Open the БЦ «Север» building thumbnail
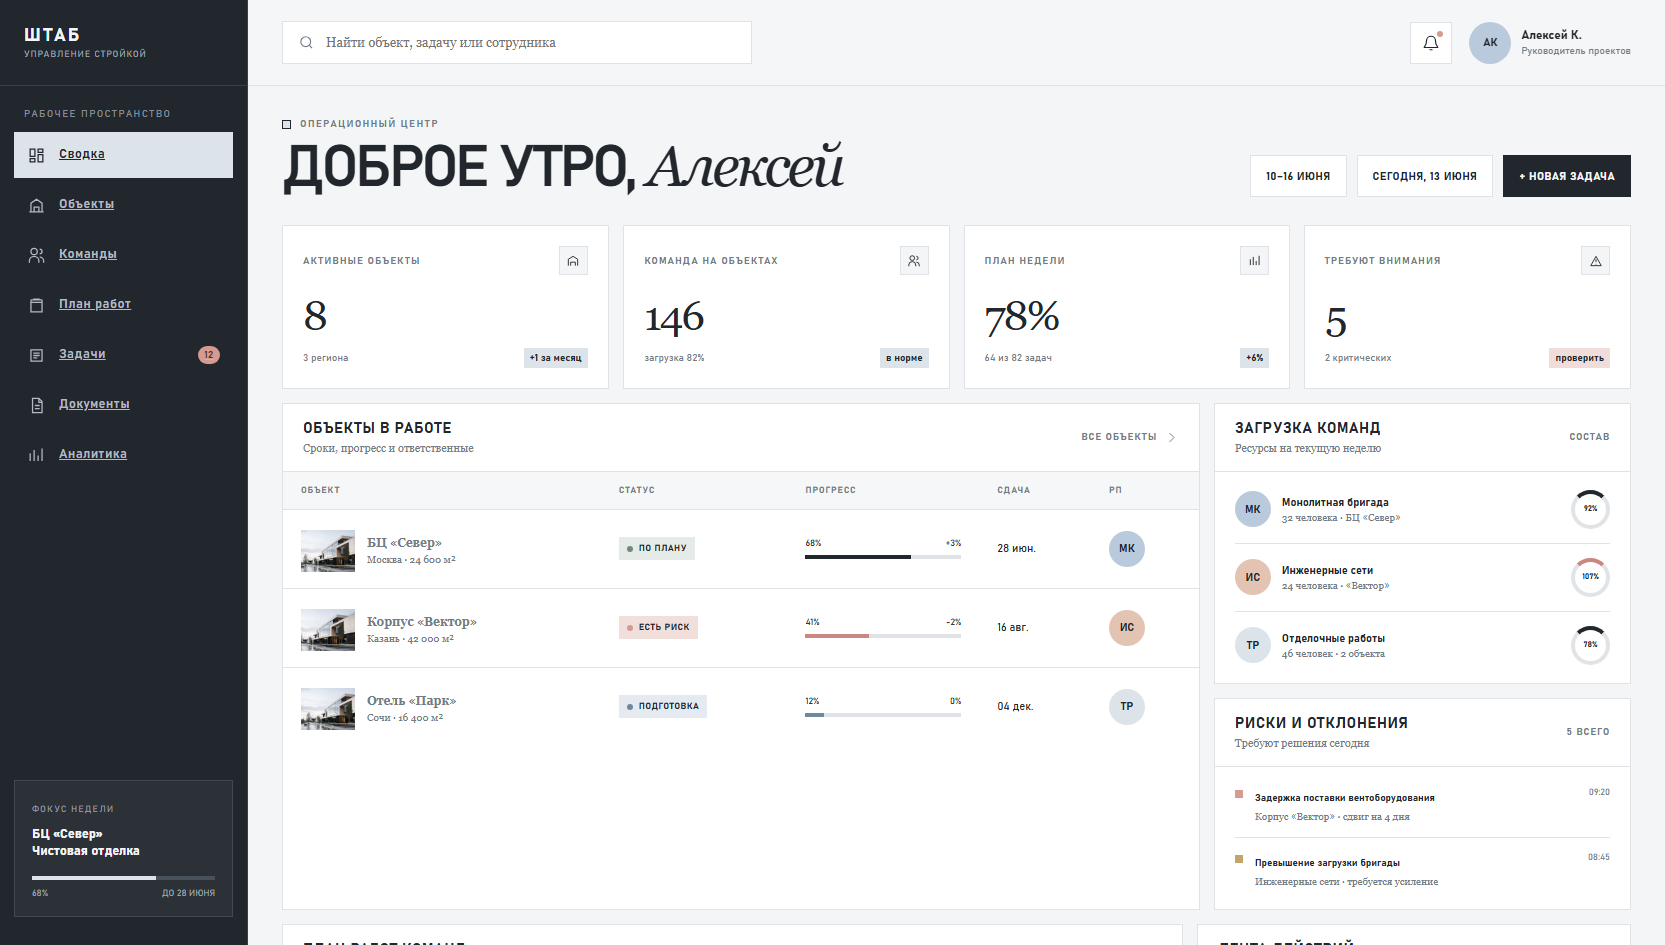The width and height of the screenshot is (1665, 945). 328,551
